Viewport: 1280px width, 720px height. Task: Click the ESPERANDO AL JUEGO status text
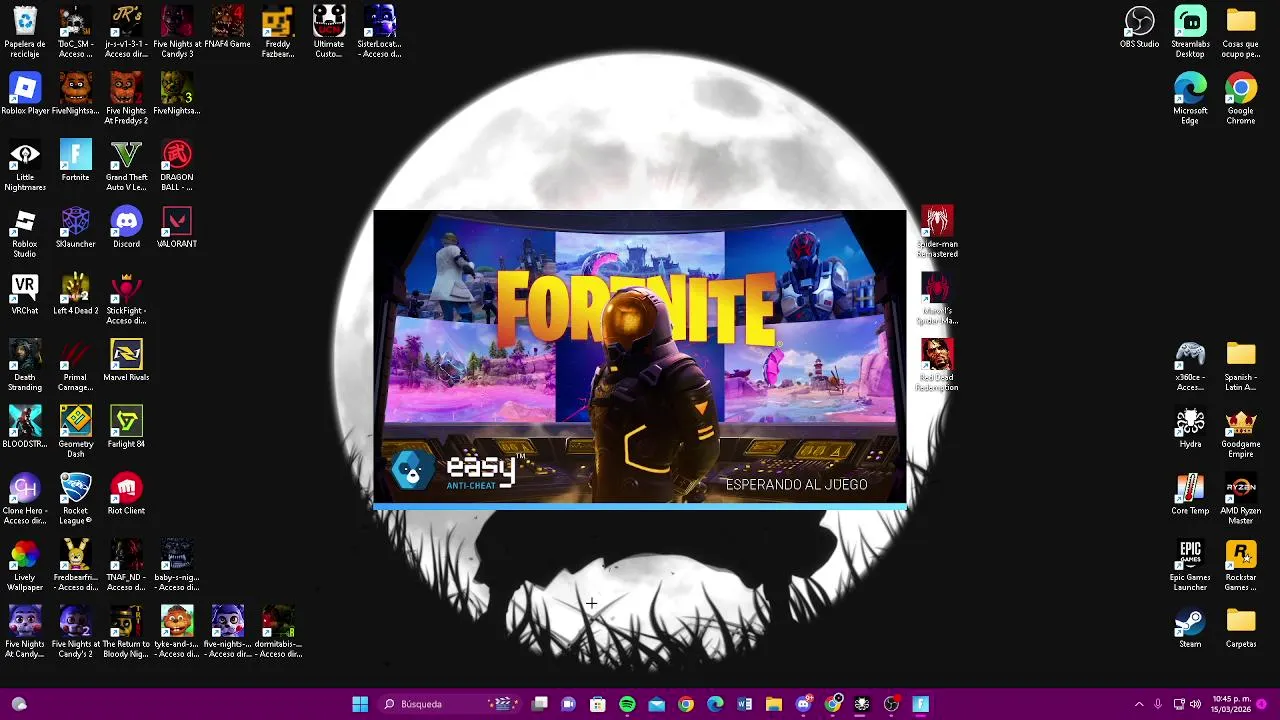[796, 485]
